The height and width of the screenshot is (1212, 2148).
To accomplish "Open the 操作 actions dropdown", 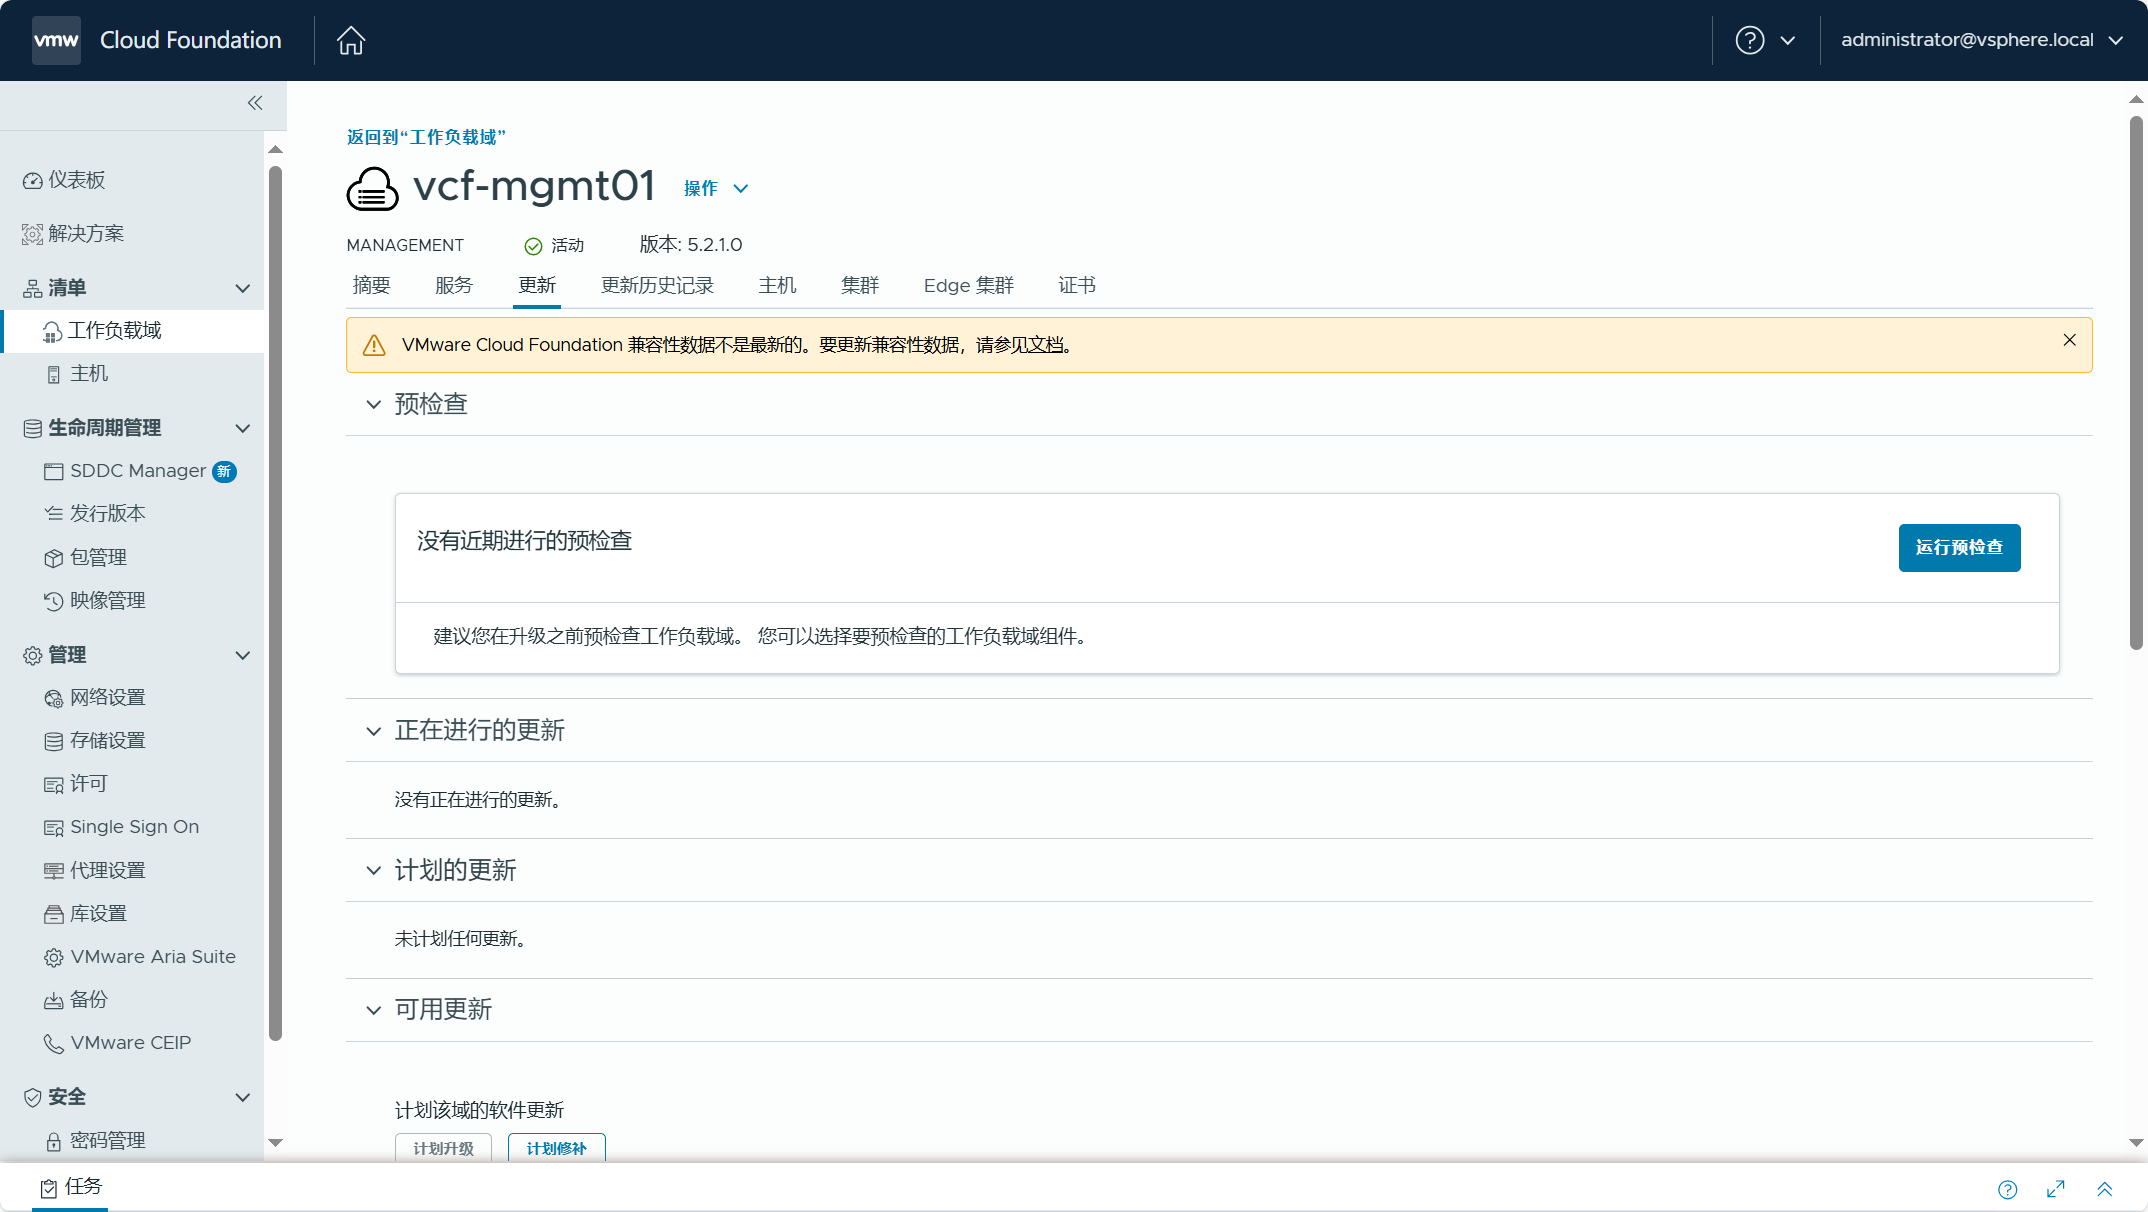I will (716, 188).
